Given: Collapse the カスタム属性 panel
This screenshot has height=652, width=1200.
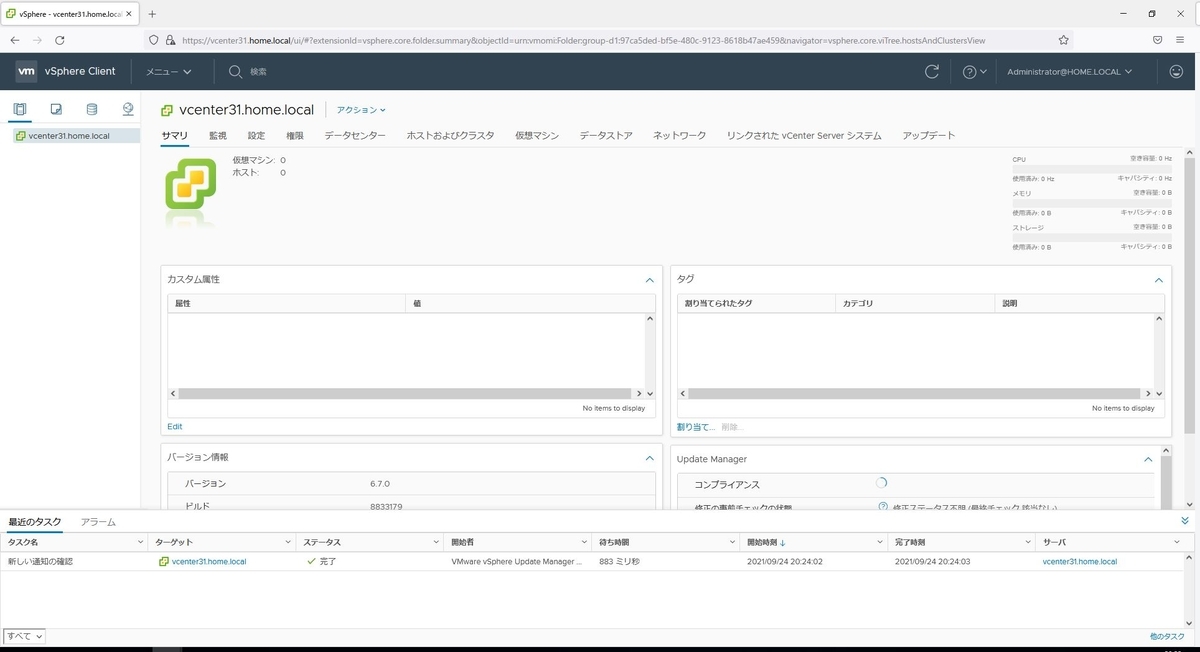Looking at the screenshot, I should [x=649, y=280].
